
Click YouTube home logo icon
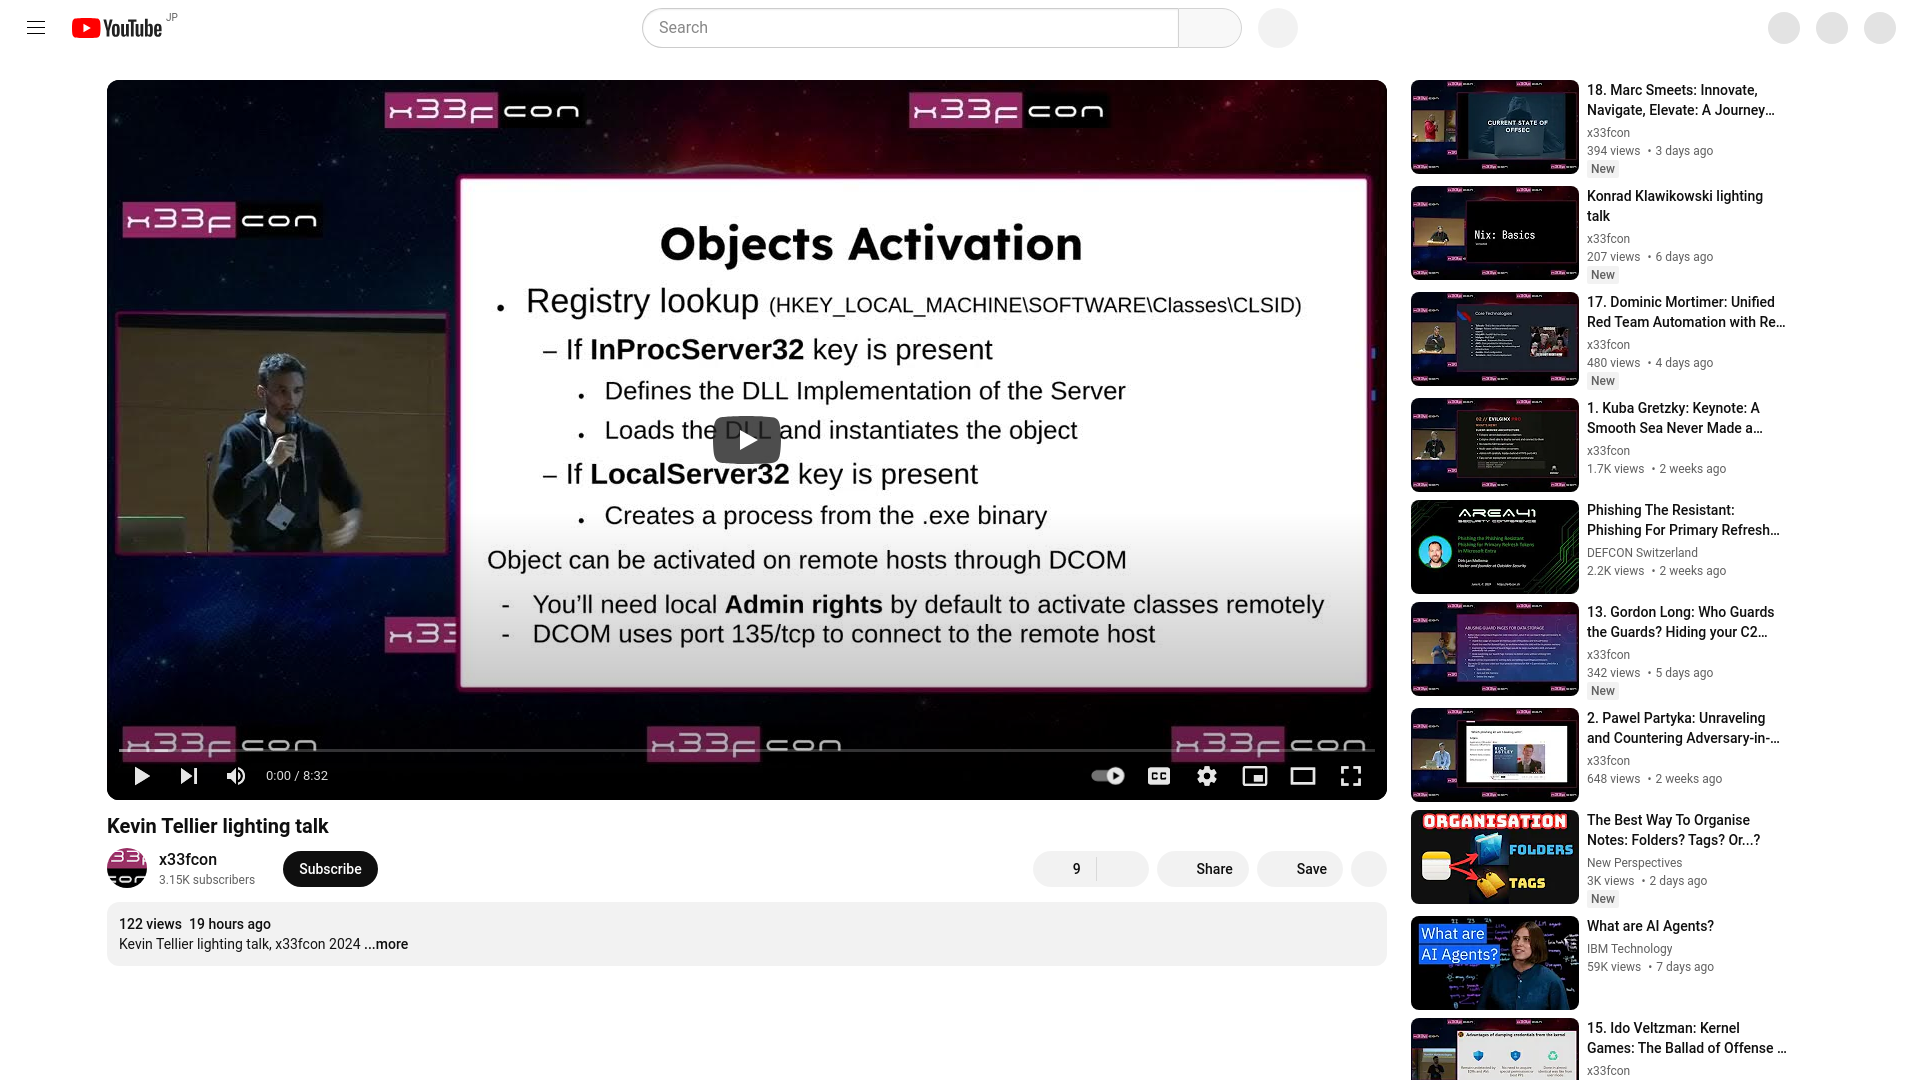(x=119, y=26)
